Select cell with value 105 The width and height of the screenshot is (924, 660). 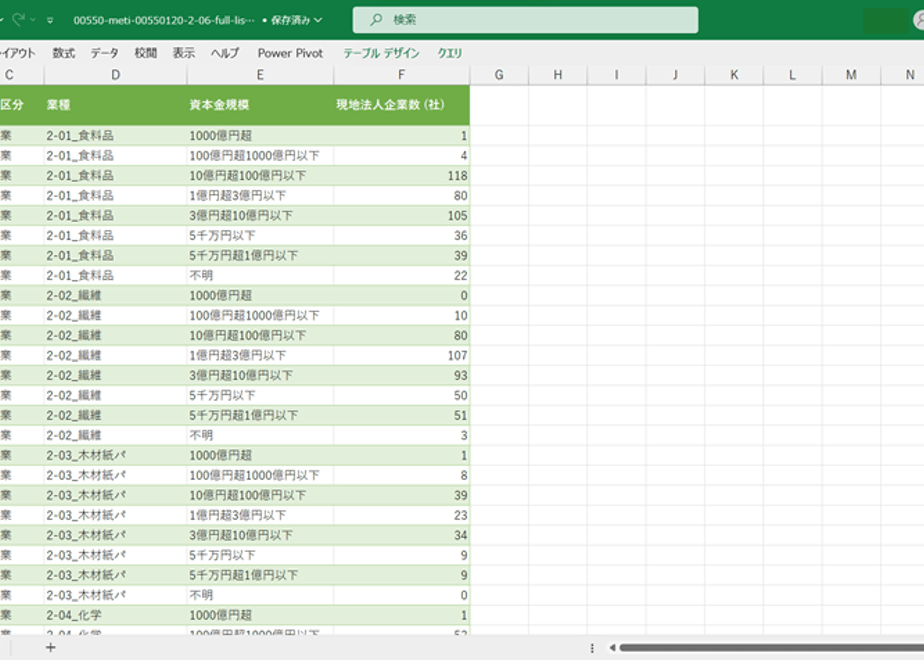click(401, 216)
